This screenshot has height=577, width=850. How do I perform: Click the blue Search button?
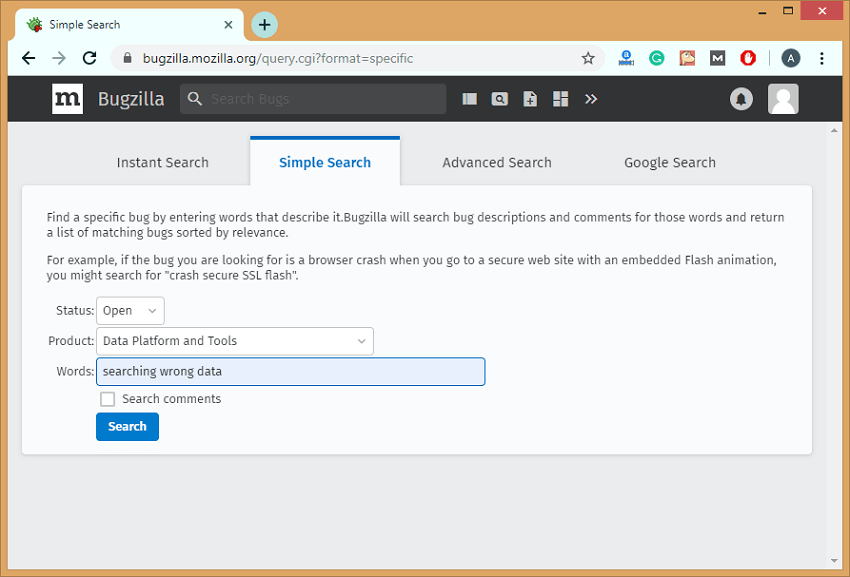coord(127,426)
